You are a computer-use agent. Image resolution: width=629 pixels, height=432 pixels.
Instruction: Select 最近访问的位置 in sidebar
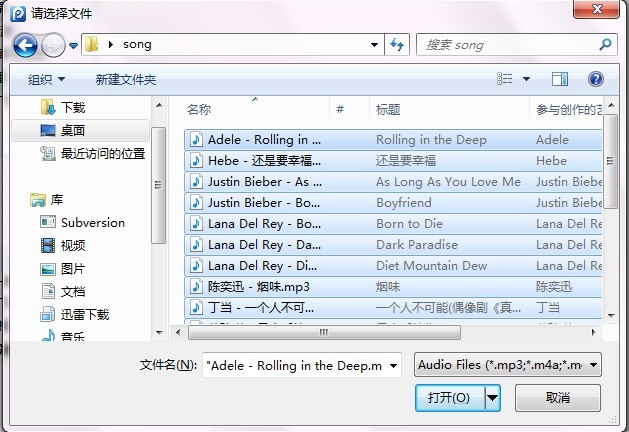click(103, 153)
